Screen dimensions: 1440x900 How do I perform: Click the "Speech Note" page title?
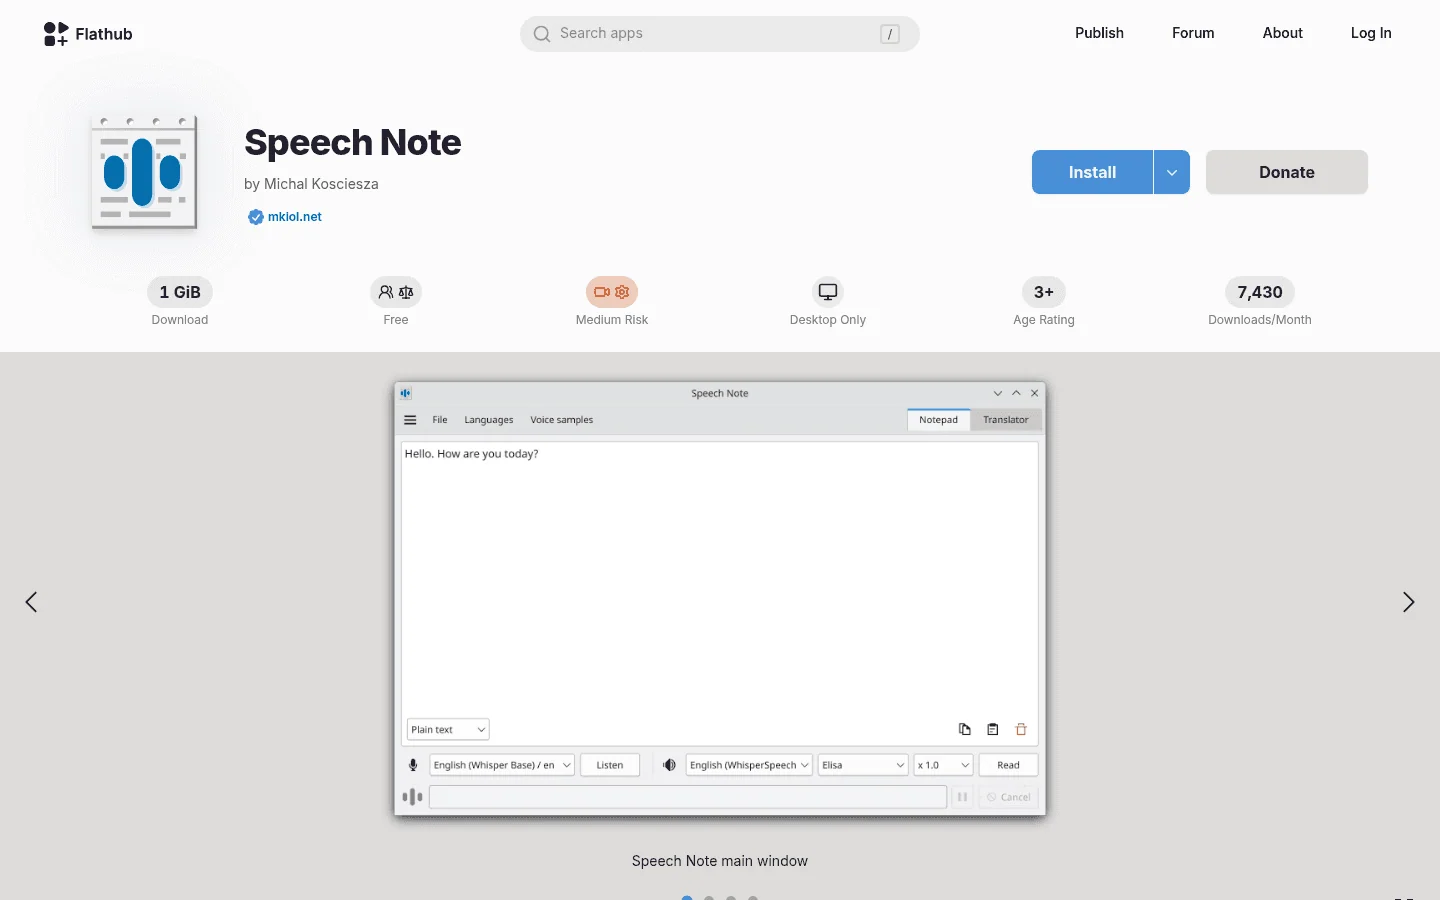[x=352, y=142]
